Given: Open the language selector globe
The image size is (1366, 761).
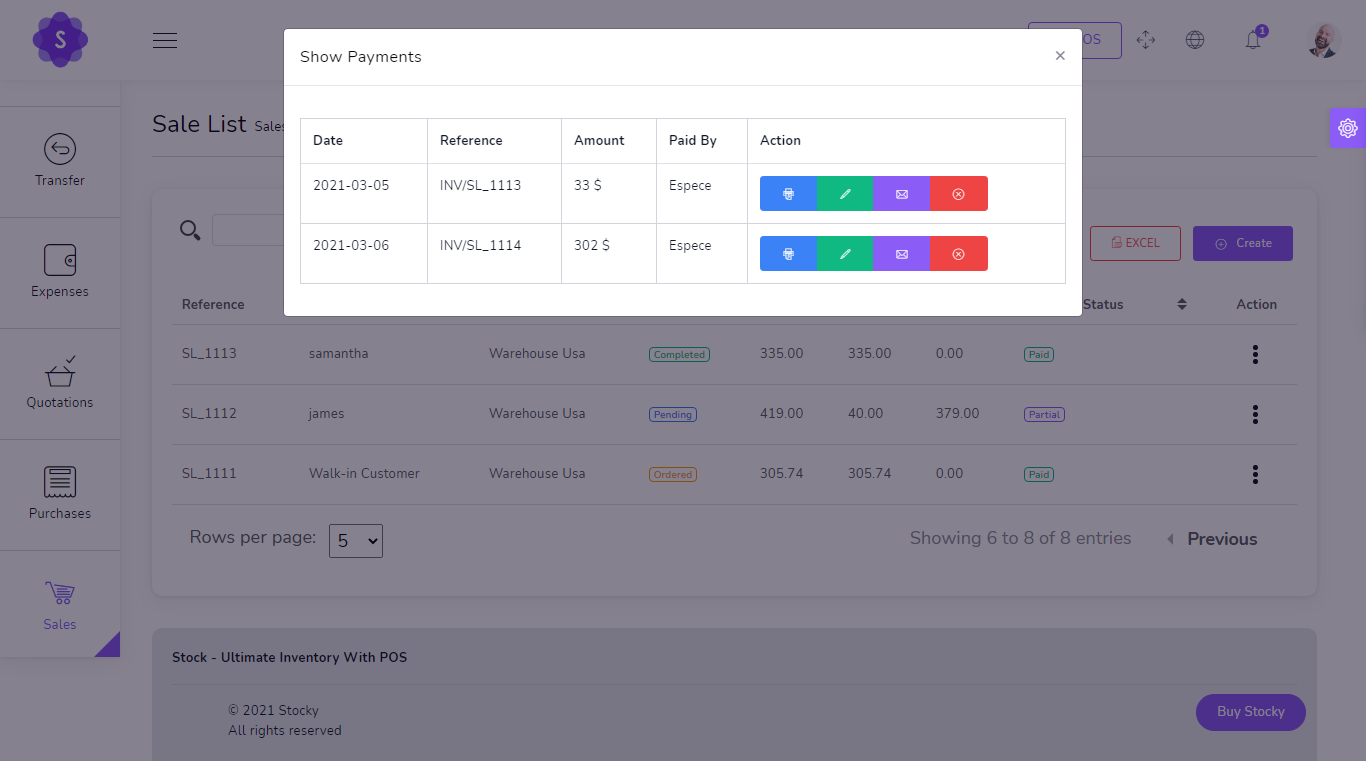Looking at the screenshot, I should point(1195,40).
